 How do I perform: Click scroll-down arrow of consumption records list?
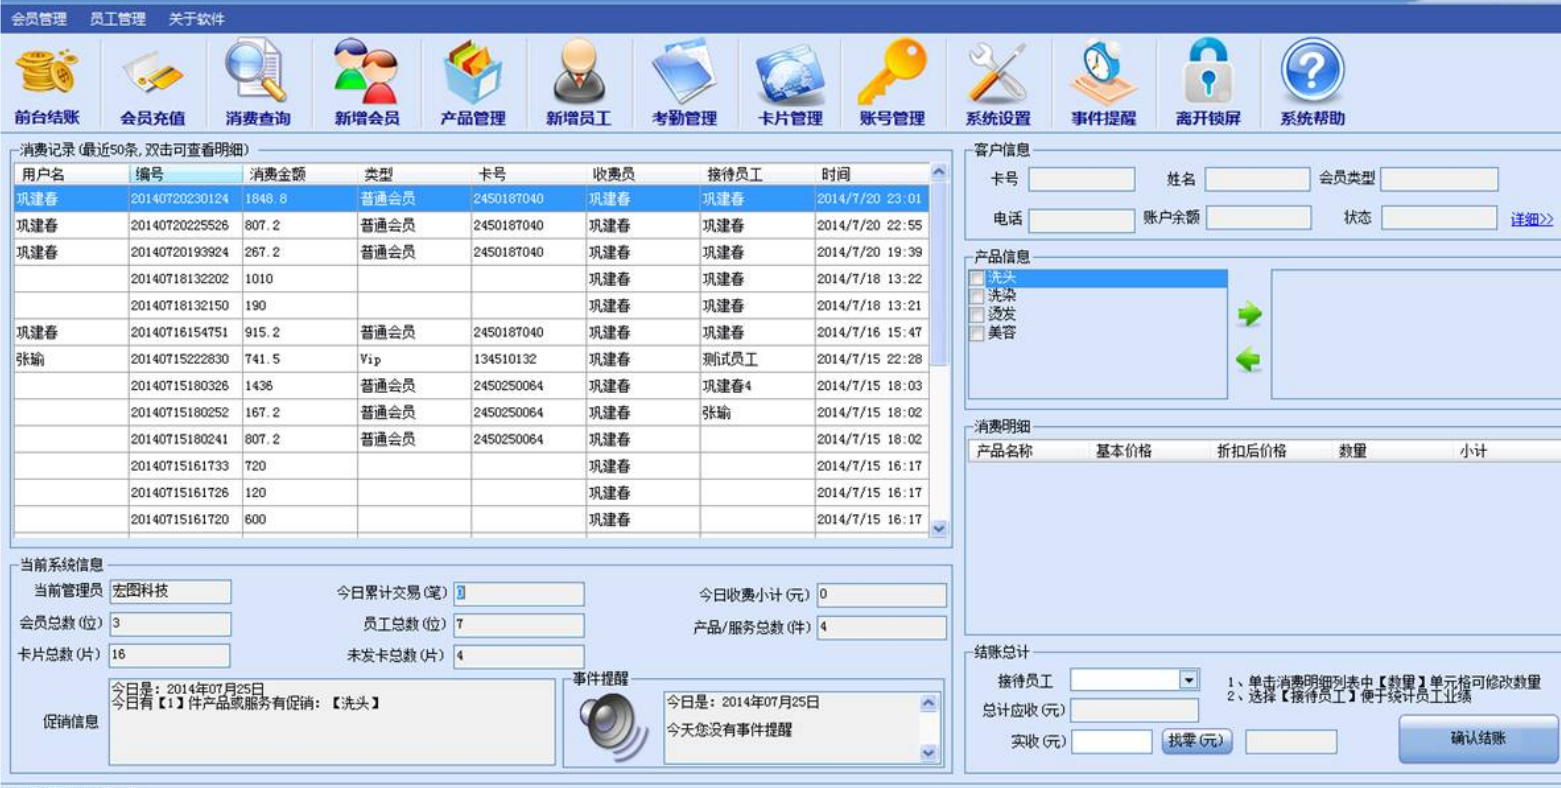pos(938,528)
